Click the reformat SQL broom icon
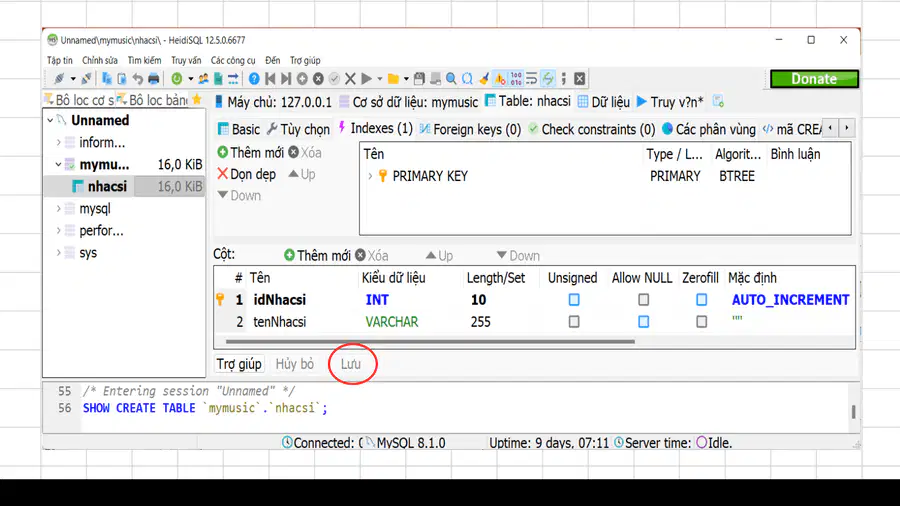This screenshot has height=506, width=900. tap(484, 79)
